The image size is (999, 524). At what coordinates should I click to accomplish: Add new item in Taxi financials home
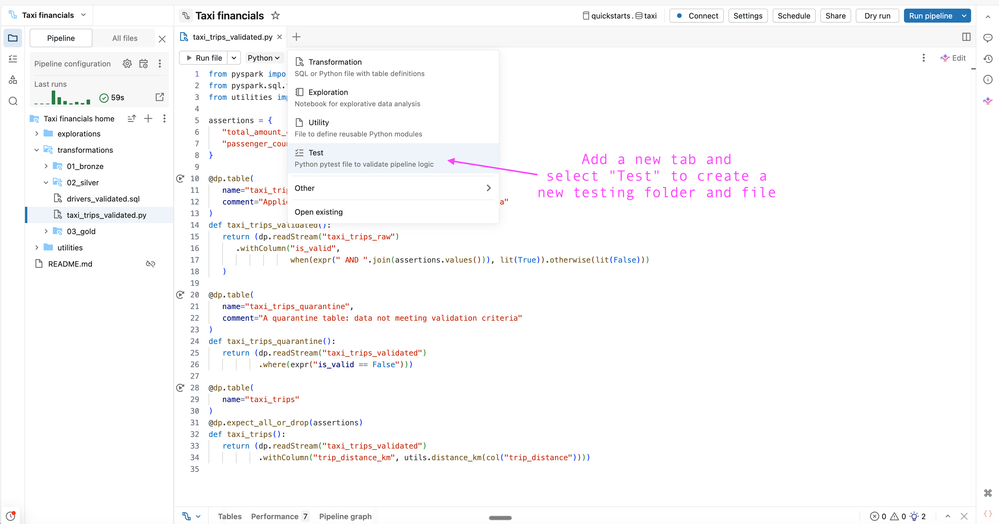148,119
